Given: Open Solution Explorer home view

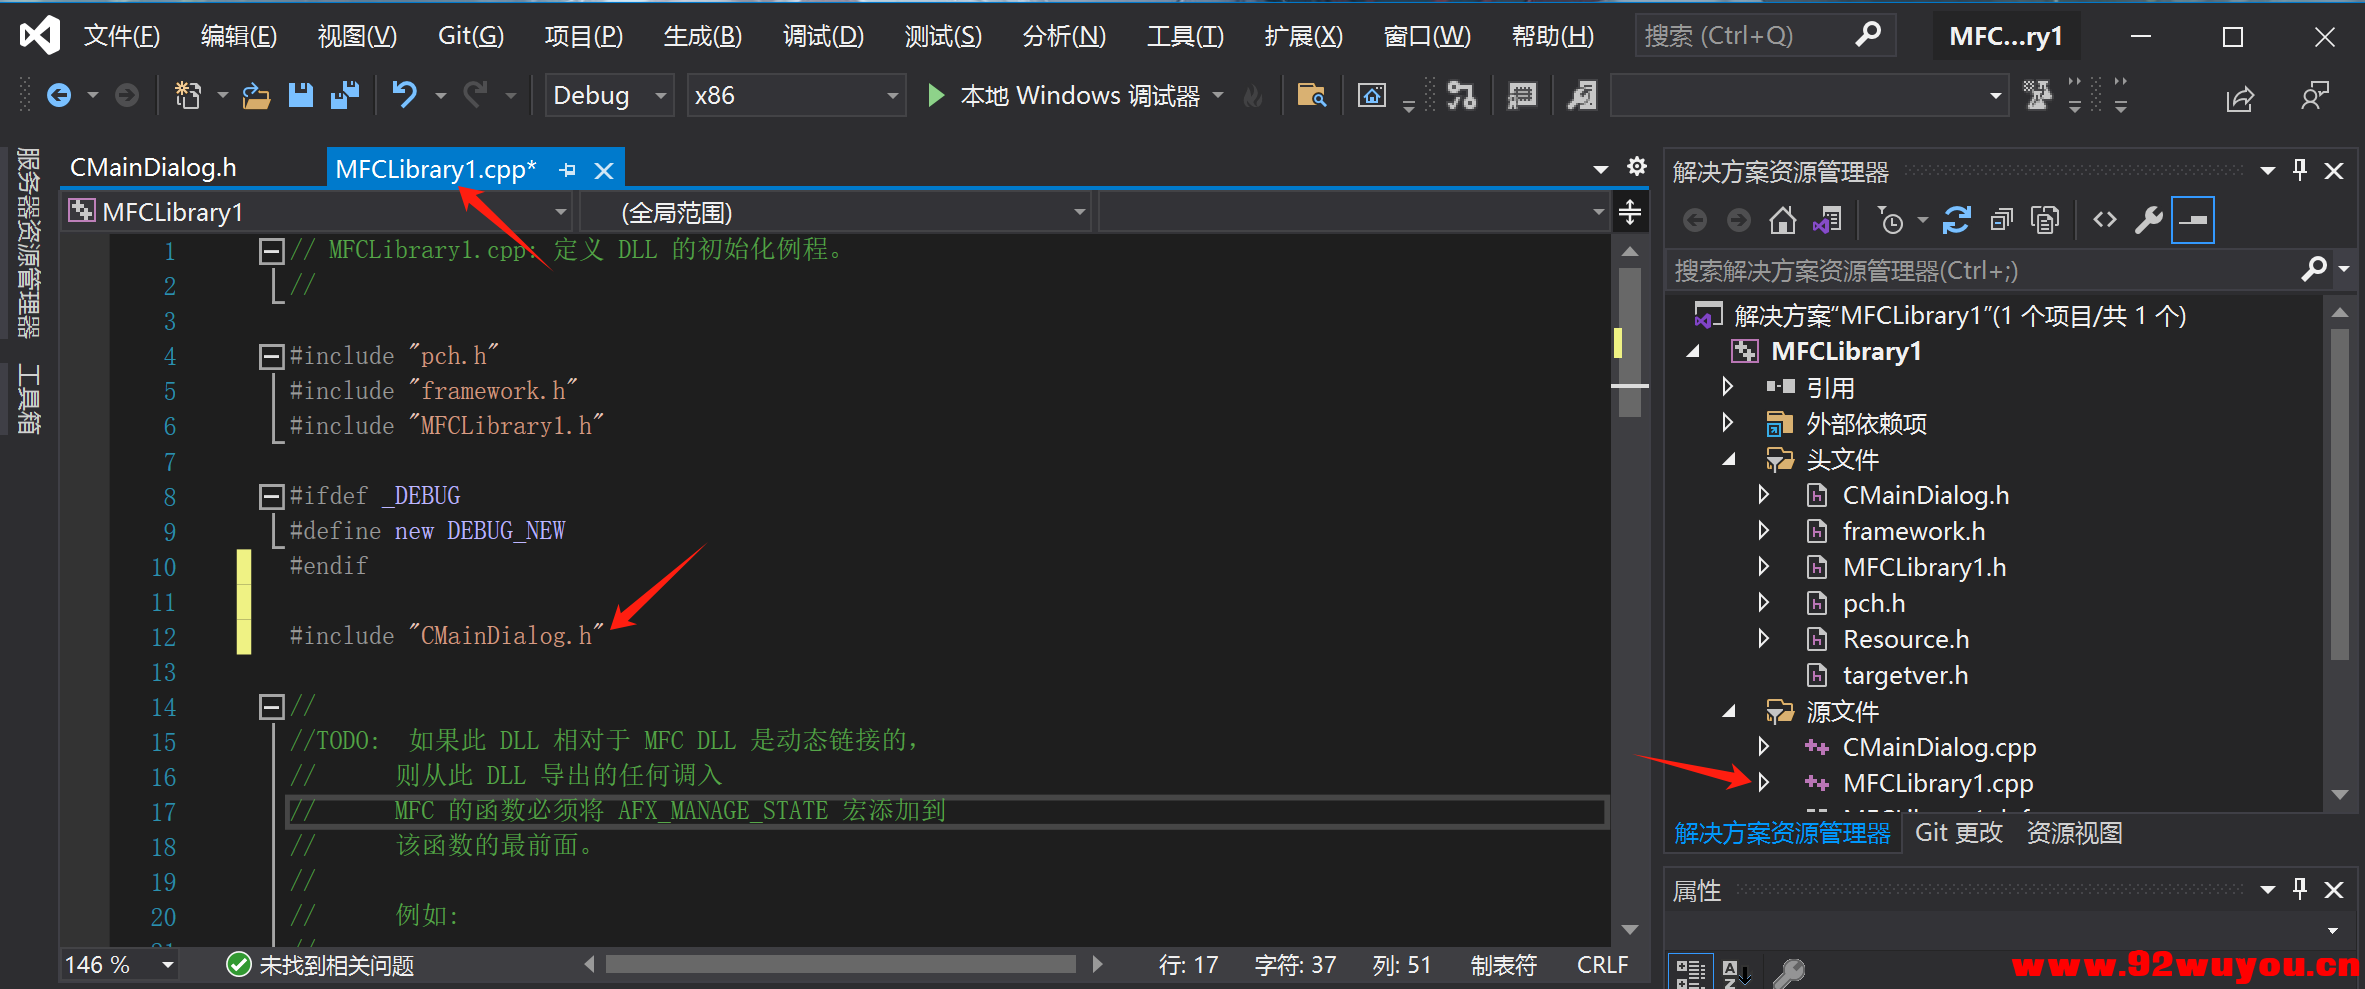Looking at the screenshot, I should pos(1782,219).
